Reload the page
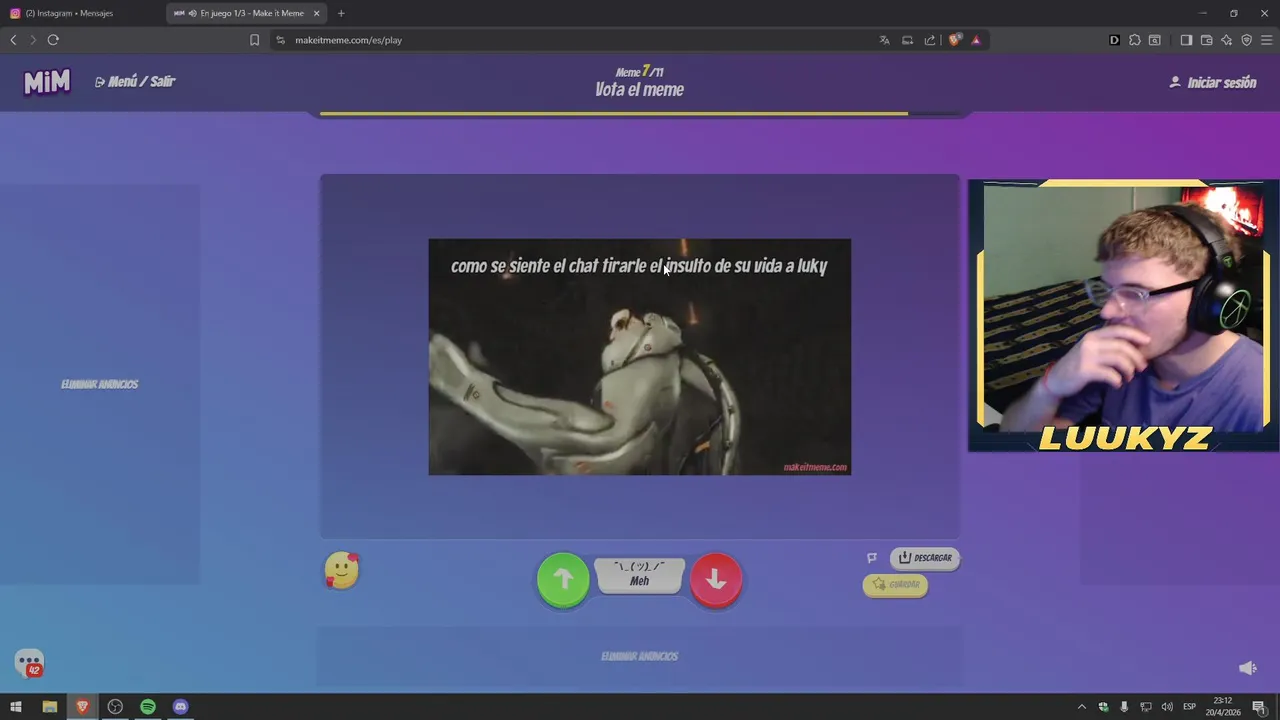The image size is (1280, 720). 53,40
